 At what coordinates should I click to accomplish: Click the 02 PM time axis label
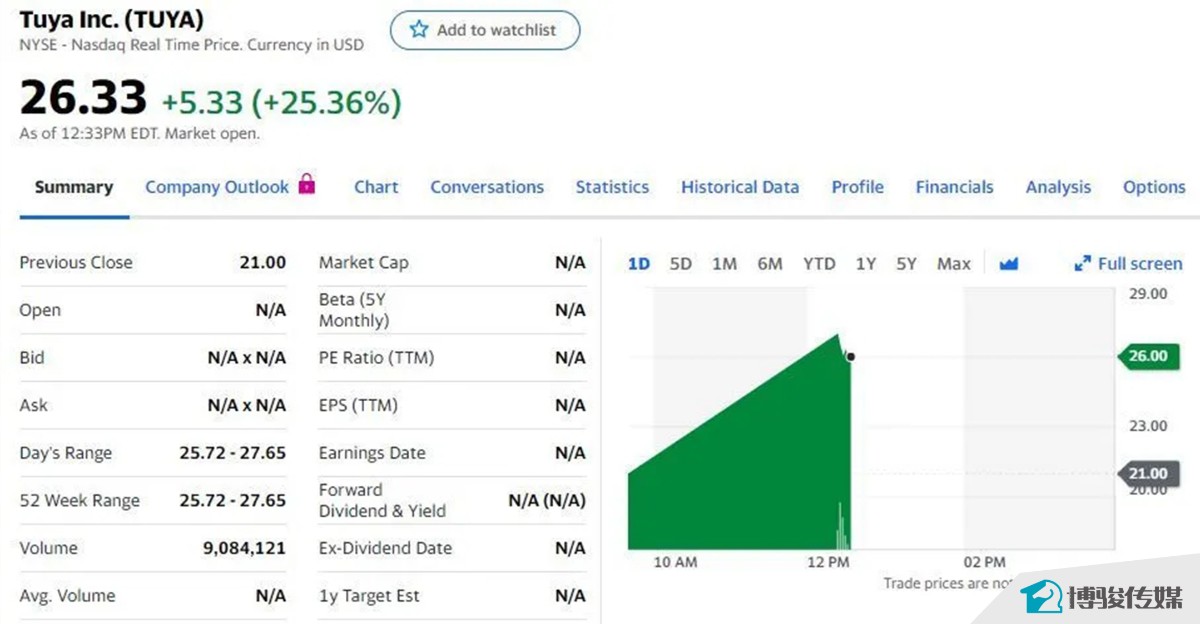pos(985,562)
